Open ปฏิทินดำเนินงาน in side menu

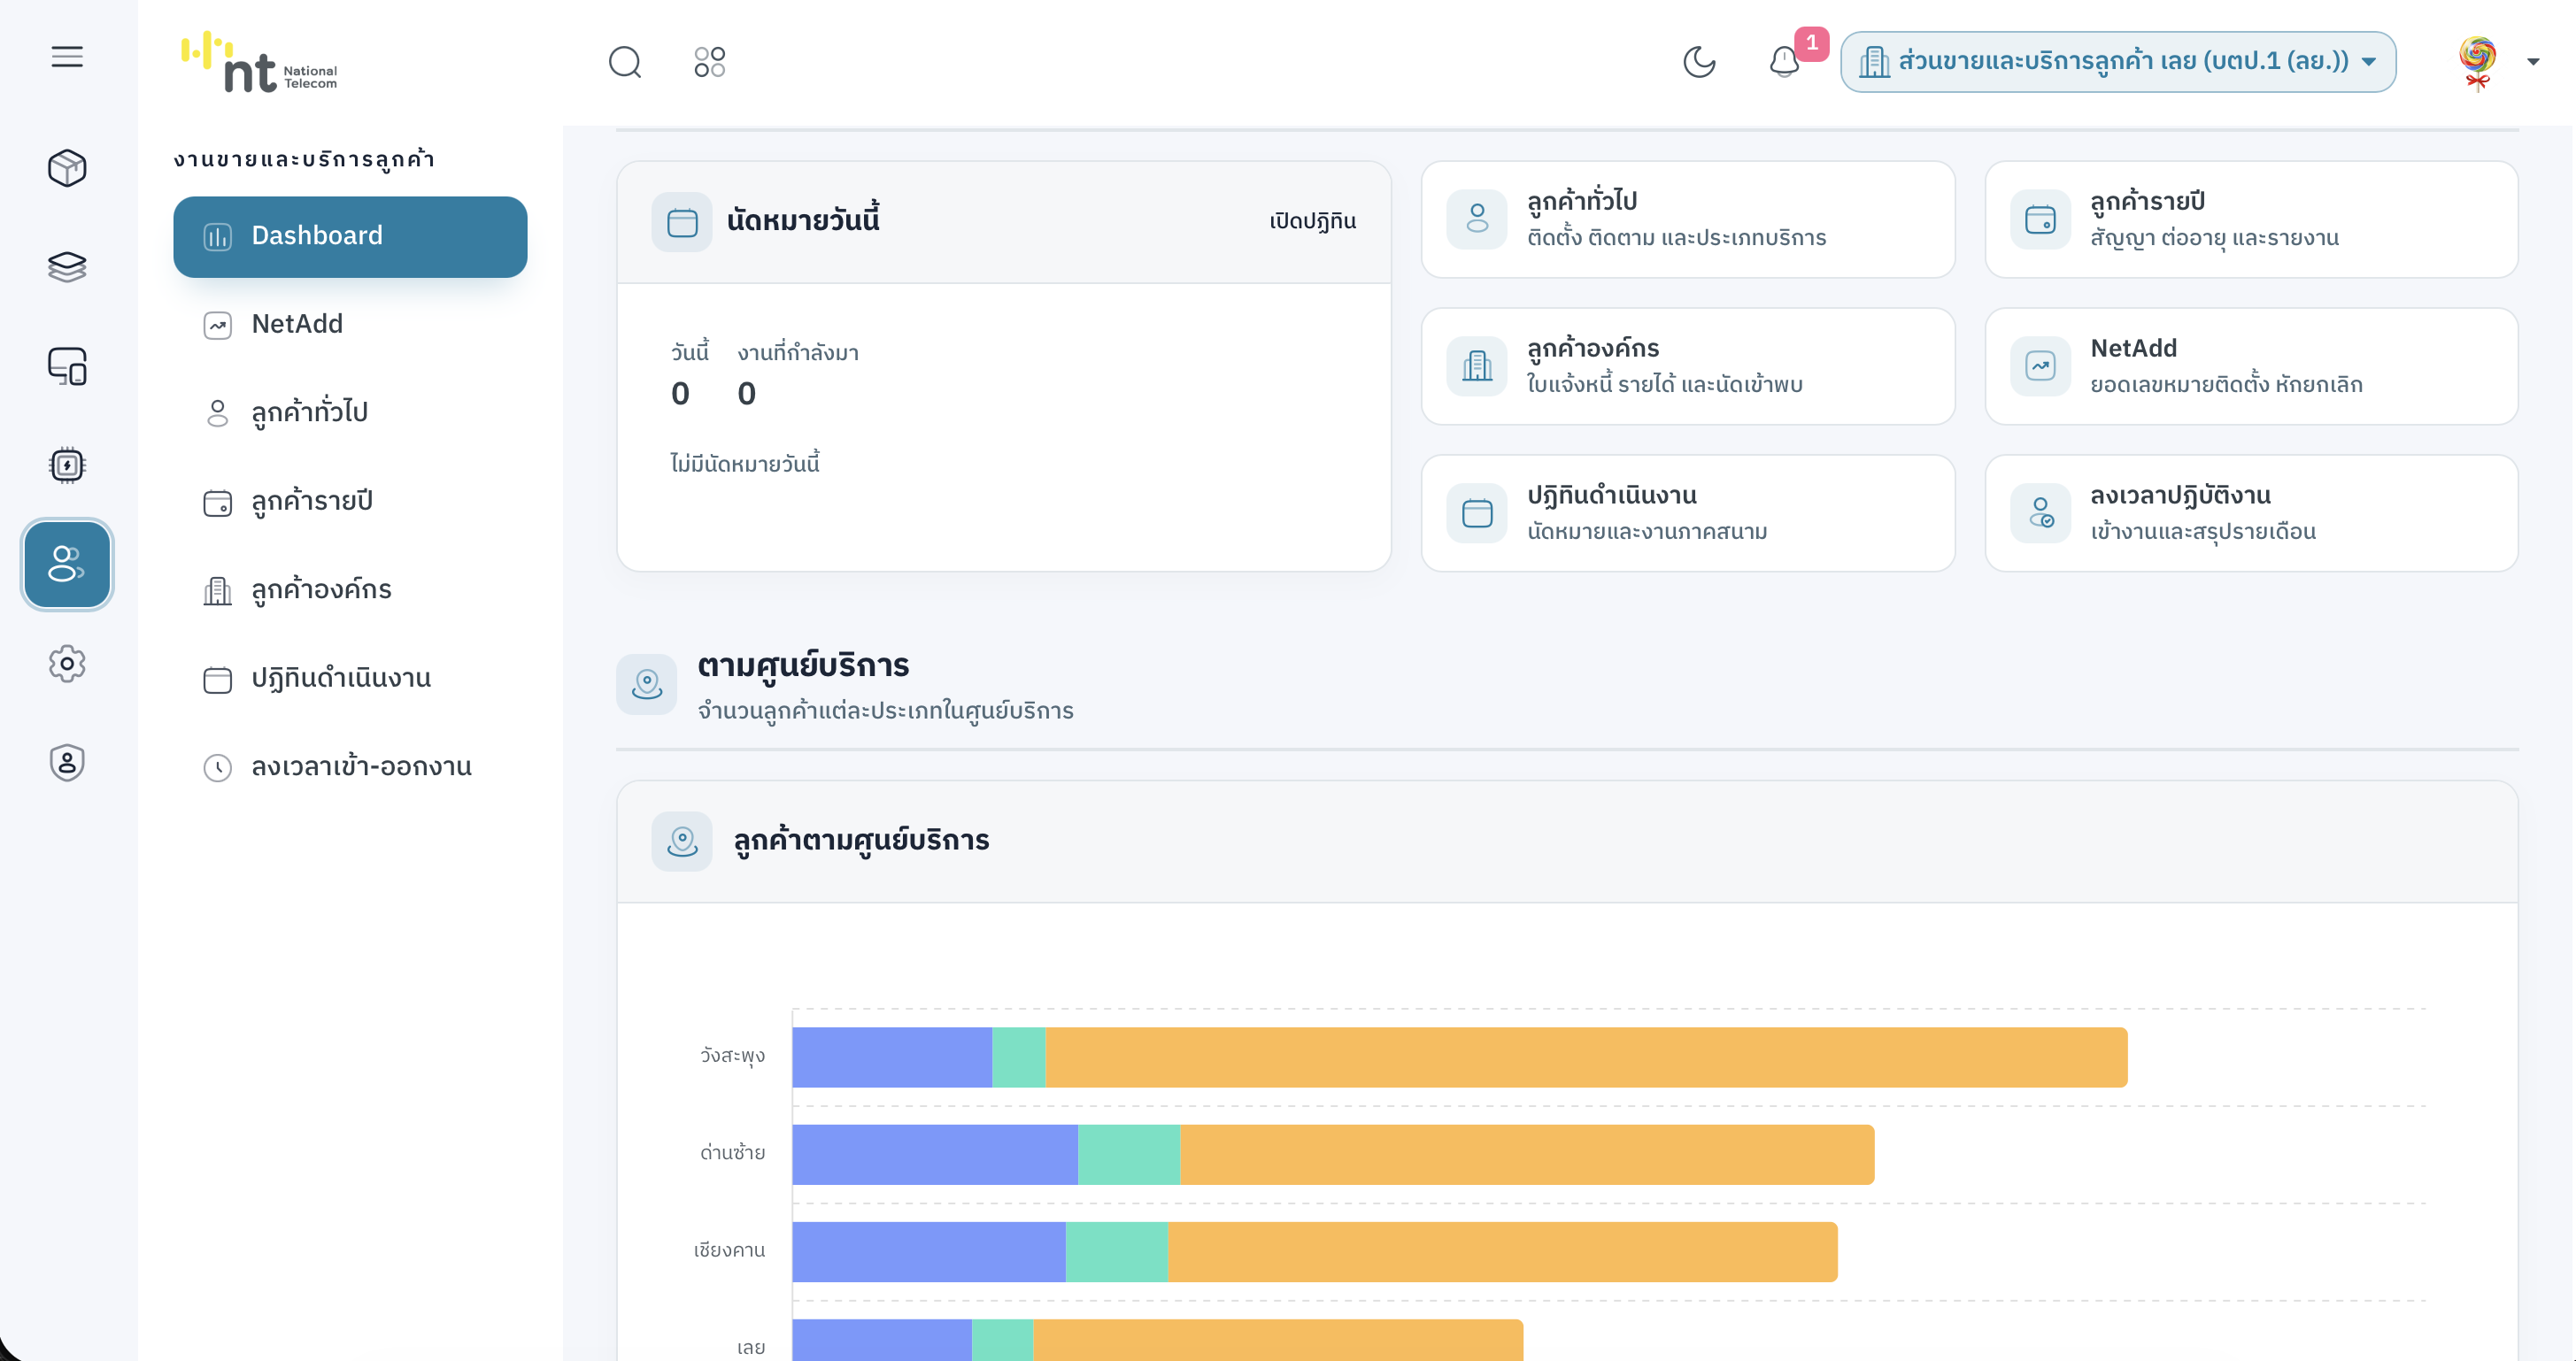[350, 678]
